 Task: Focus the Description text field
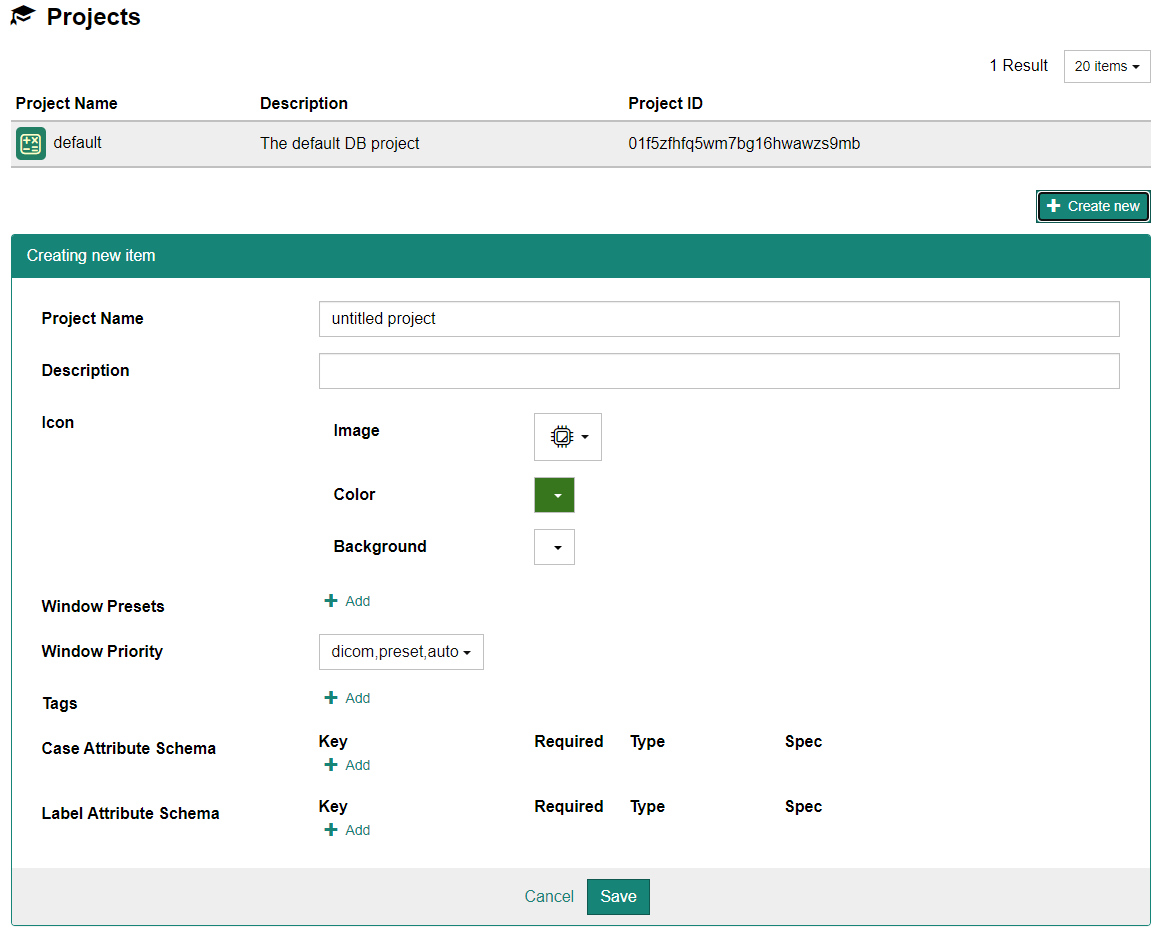(718, 371)
